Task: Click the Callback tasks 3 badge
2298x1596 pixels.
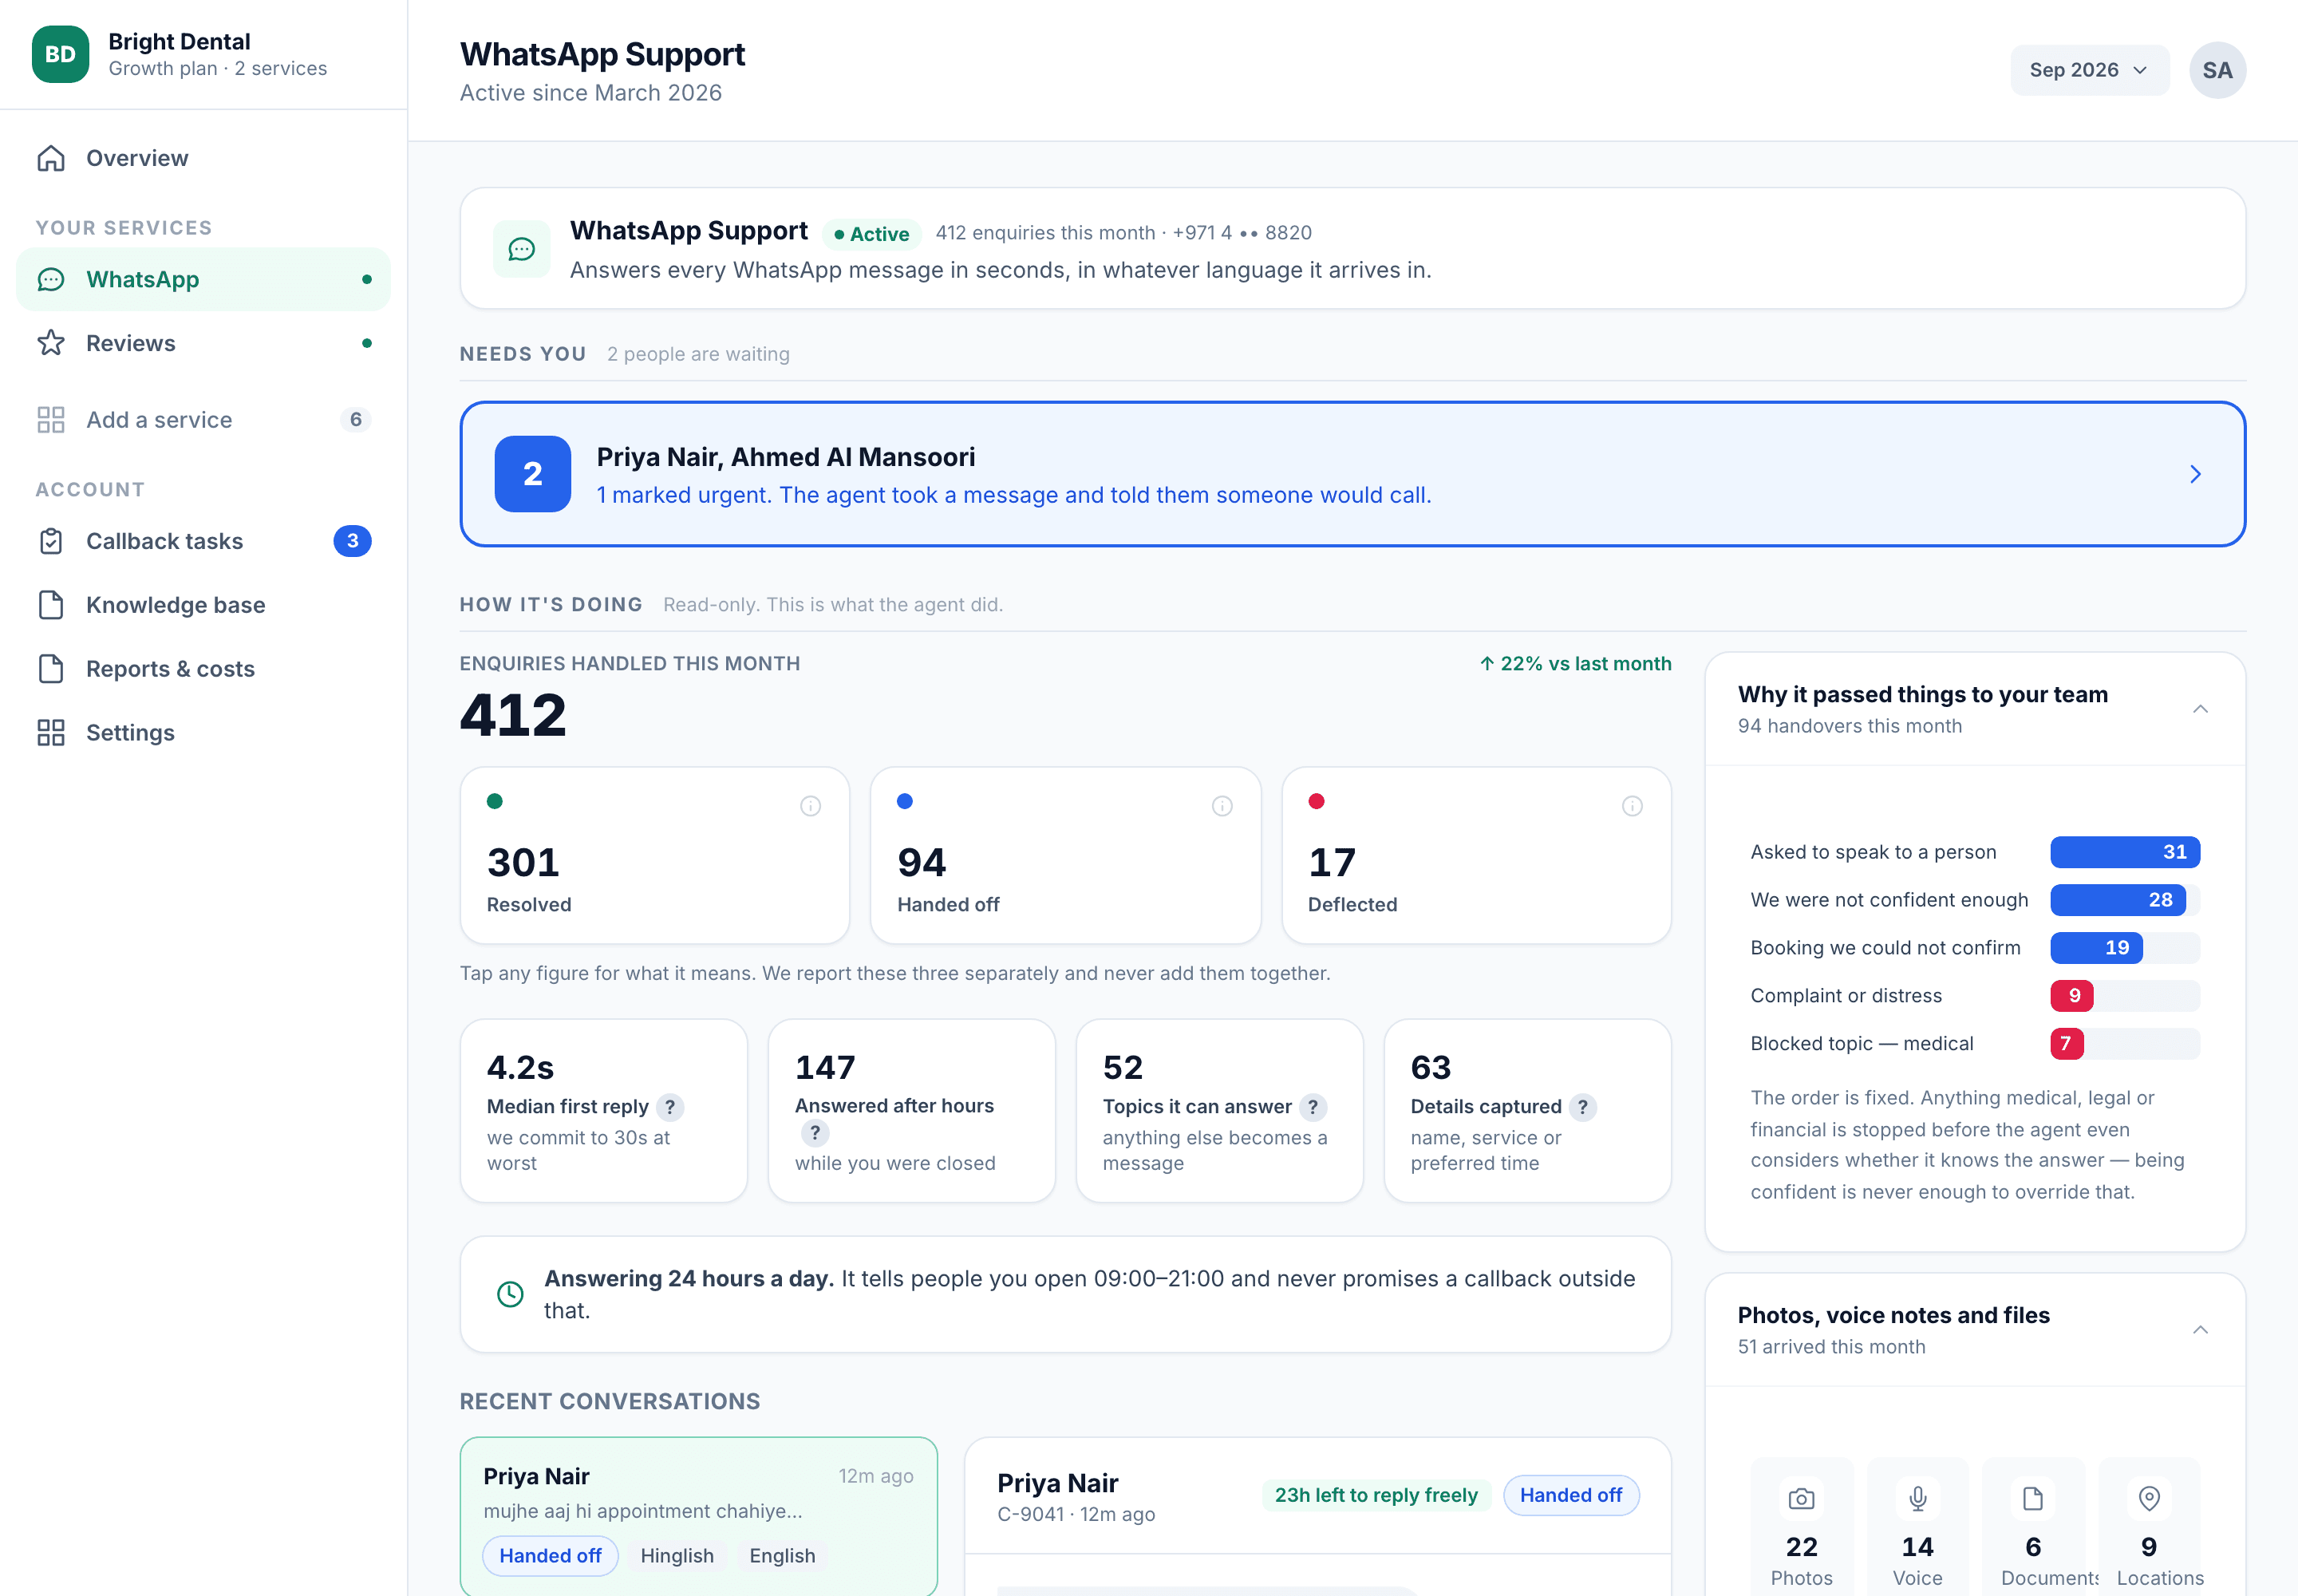Action: tap(352, 541)
